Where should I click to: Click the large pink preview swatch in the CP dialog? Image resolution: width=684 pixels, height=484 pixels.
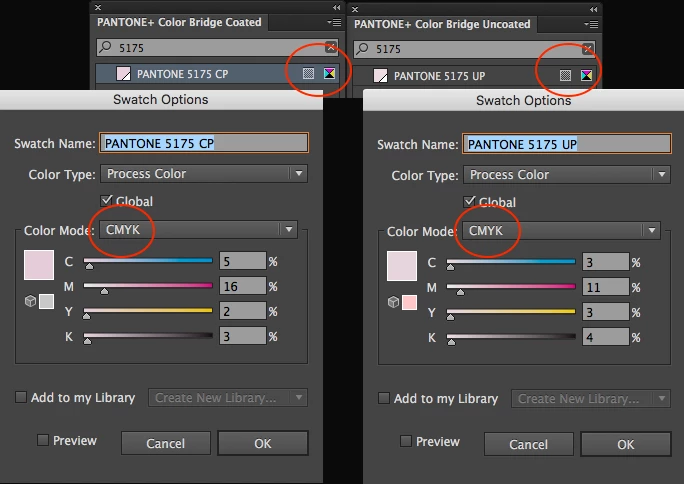[39, 265]
